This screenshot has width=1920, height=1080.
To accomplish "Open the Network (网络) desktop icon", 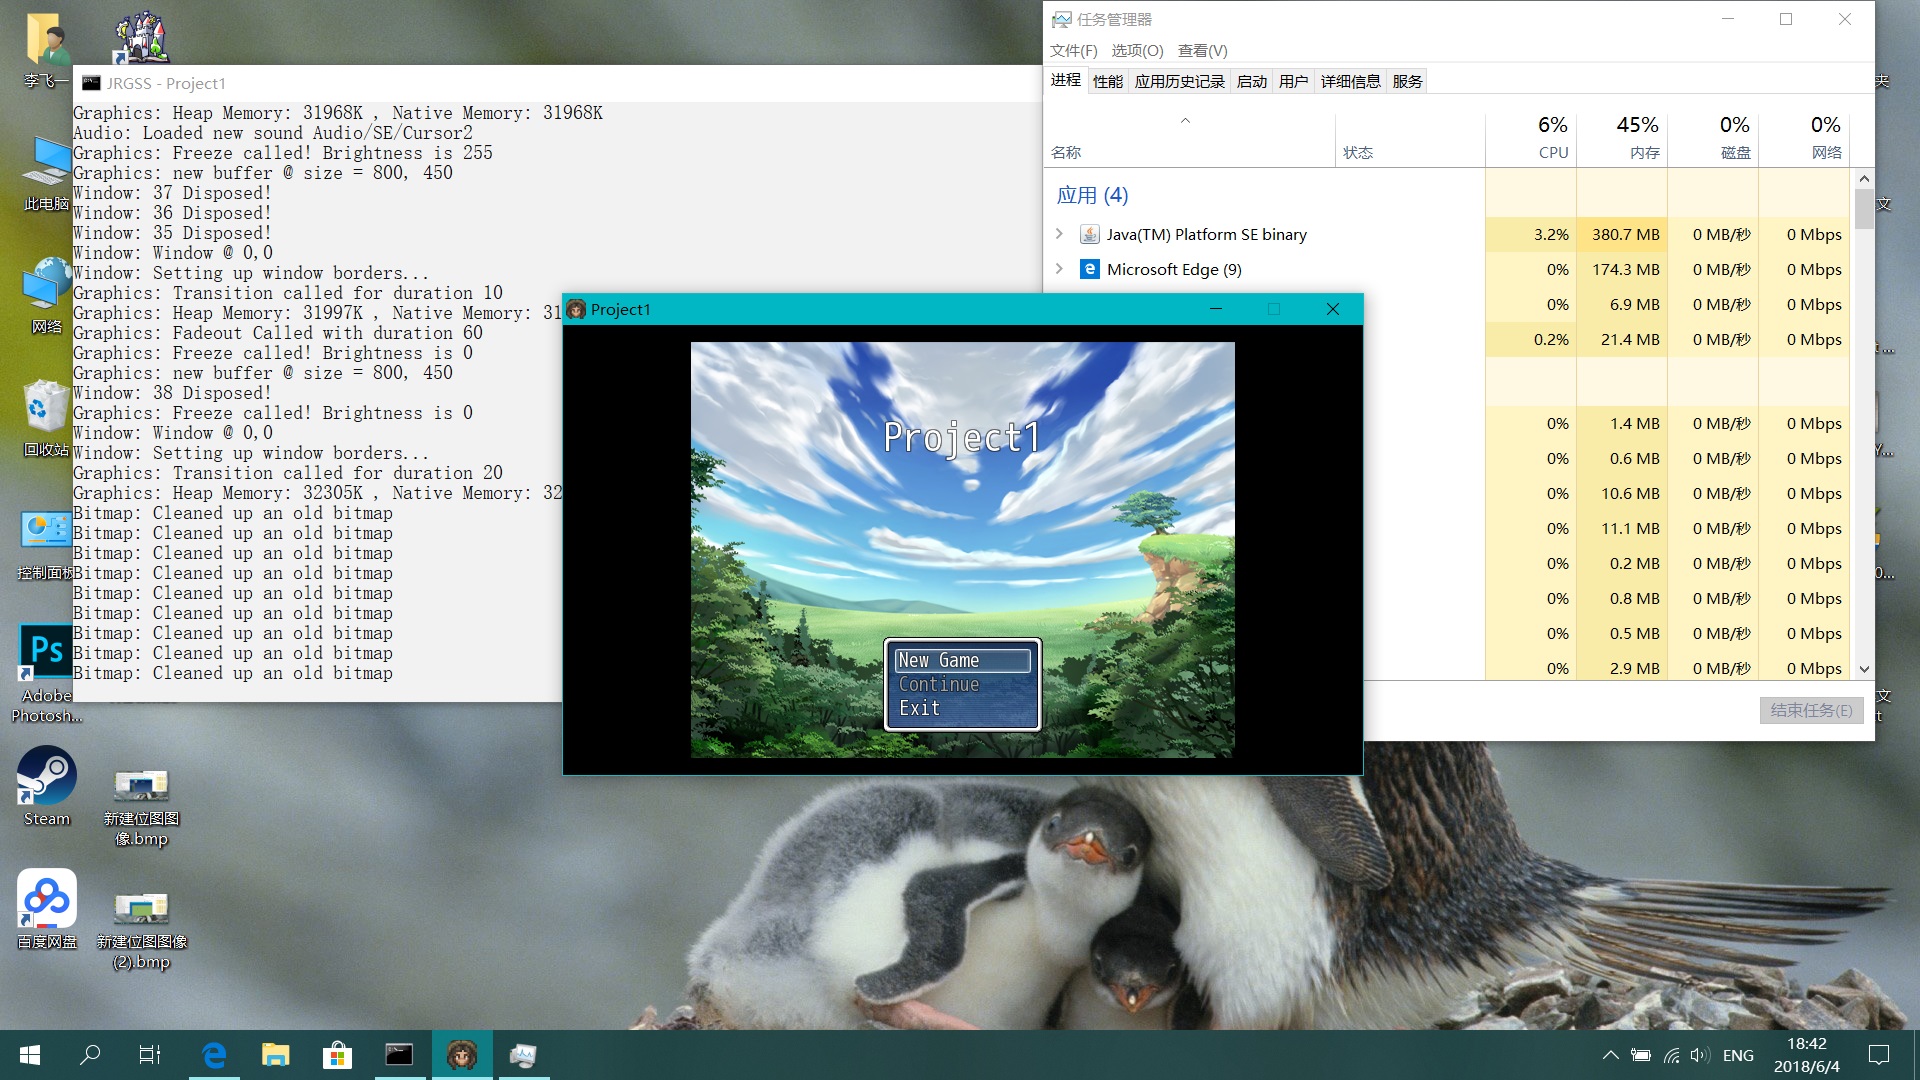I will [46, 296].
